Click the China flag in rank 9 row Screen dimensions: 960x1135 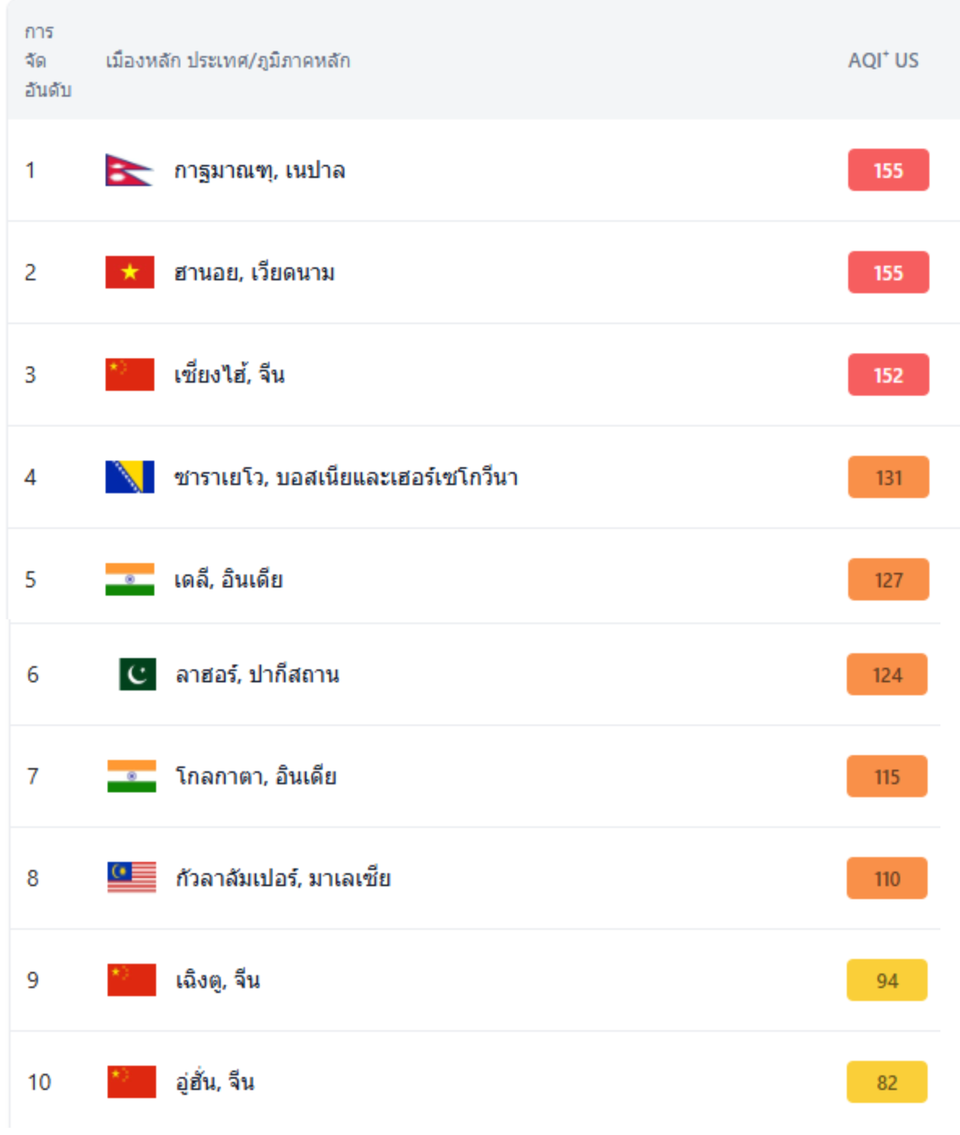(132, 981)
